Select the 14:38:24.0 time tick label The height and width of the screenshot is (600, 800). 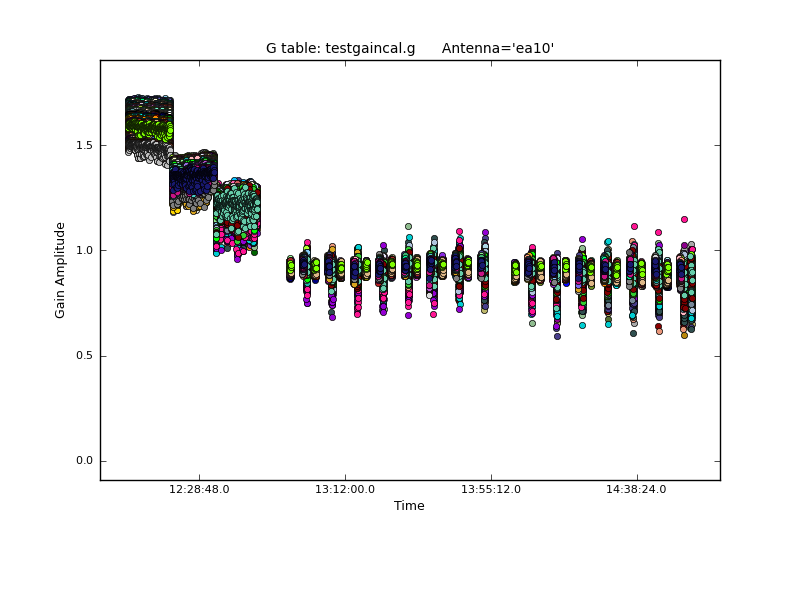[637, 490]
